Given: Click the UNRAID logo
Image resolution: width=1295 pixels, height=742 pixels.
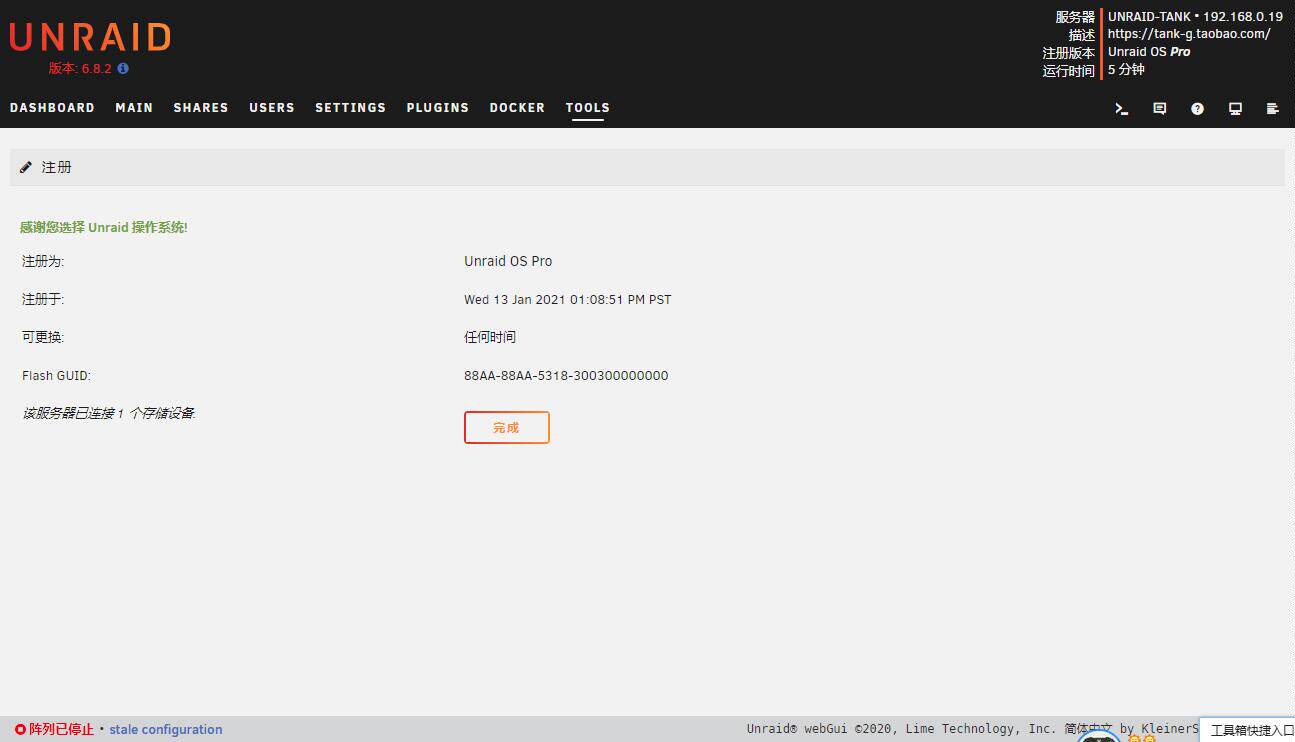Looking at the screenshot, I should point(90,38).
